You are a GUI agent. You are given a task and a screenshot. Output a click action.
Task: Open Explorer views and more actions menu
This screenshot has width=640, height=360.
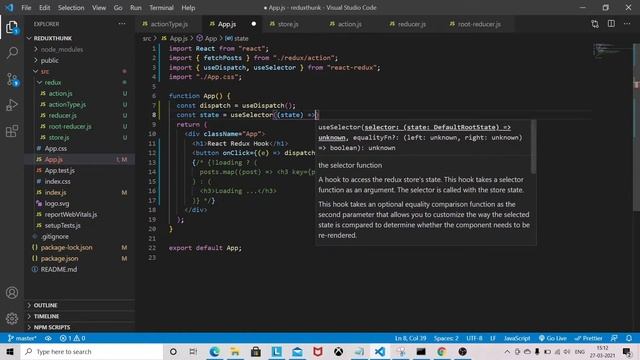pyautogui.click(x=122, y=24)
